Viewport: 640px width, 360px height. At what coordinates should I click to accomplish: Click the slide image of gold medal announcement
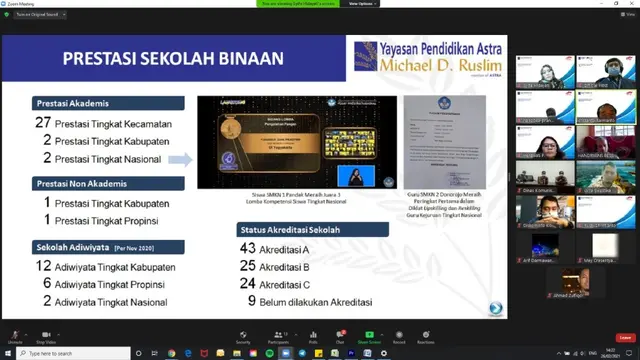[x=297, y=142]
